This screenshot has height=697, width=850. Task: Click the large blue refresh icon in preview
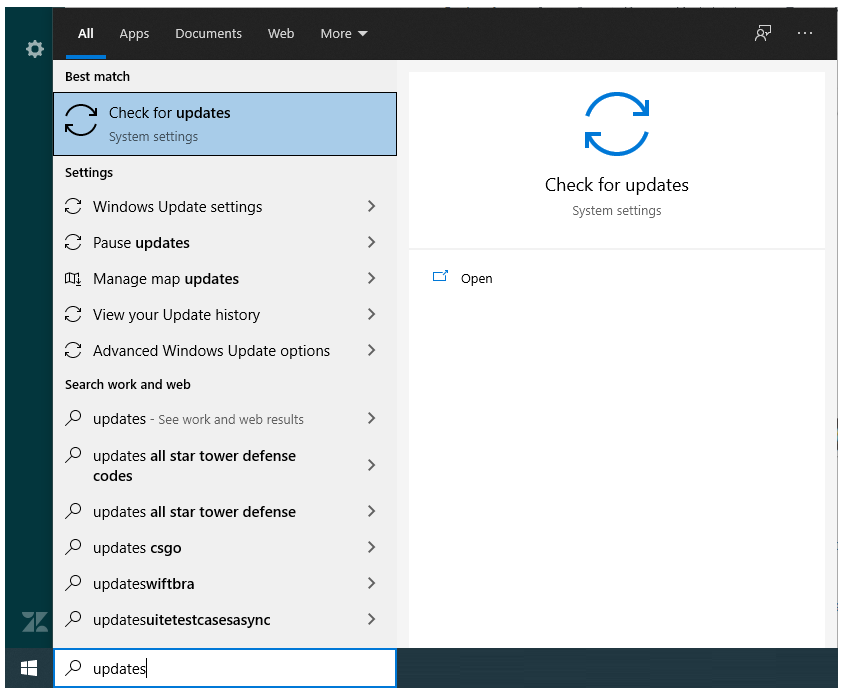tap(616, 124)
